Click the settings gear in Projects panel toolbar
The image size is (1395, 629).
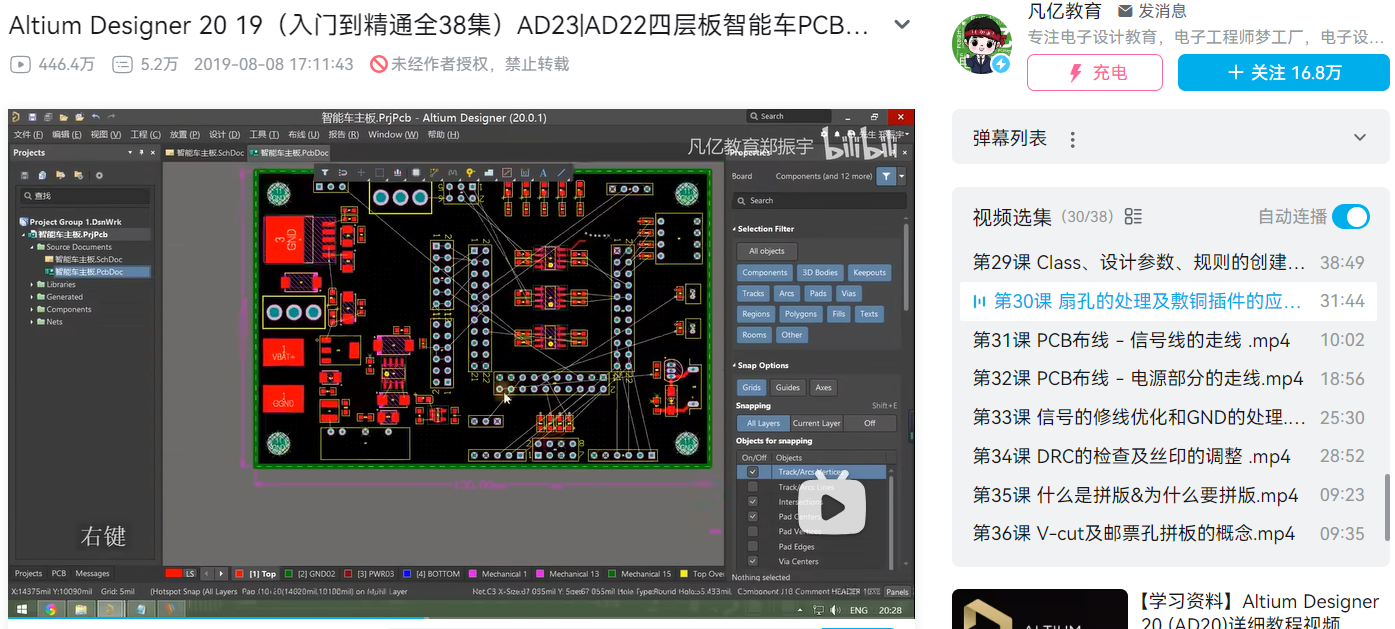click(x=99, y=175)
